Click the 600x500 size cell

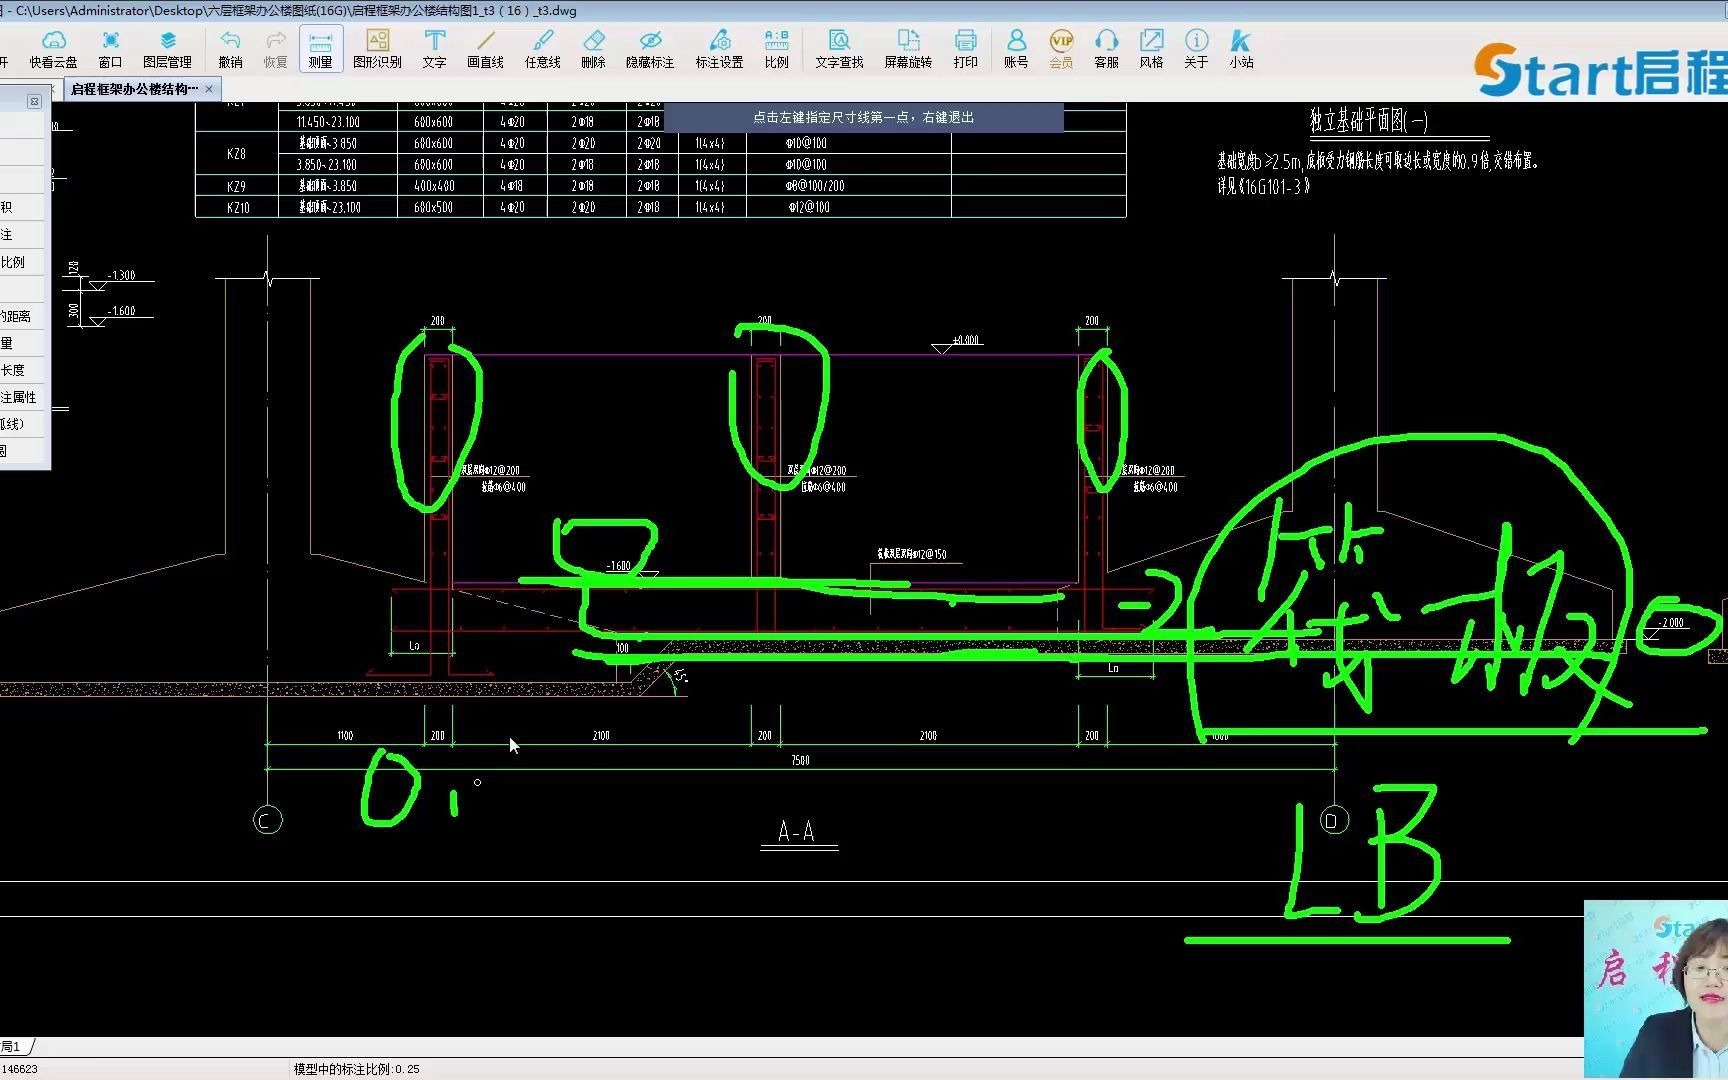click(x=434, y=207)
